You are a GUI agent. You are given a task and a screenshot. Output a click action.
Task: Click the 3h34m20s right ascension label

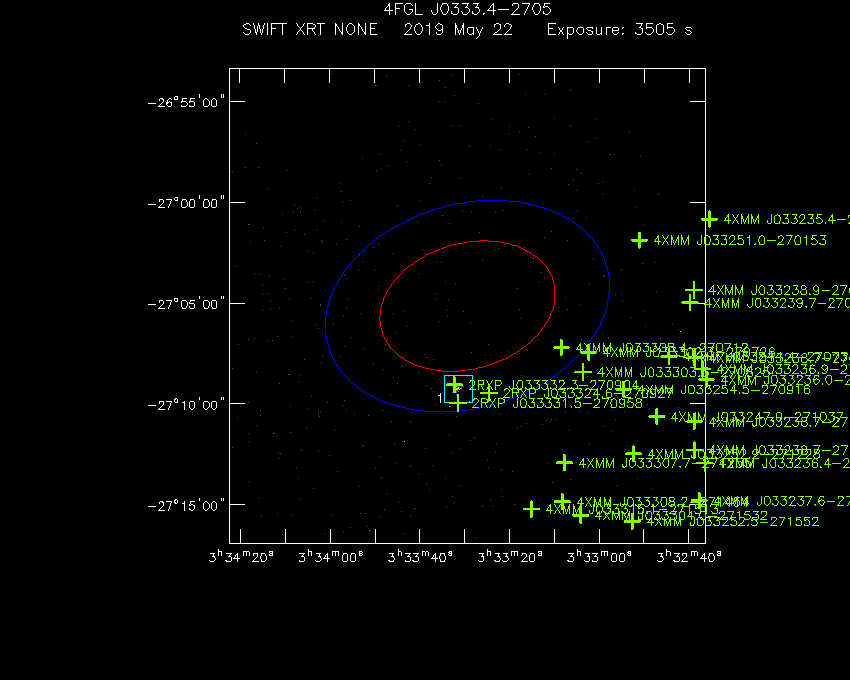tap(241, 556)
